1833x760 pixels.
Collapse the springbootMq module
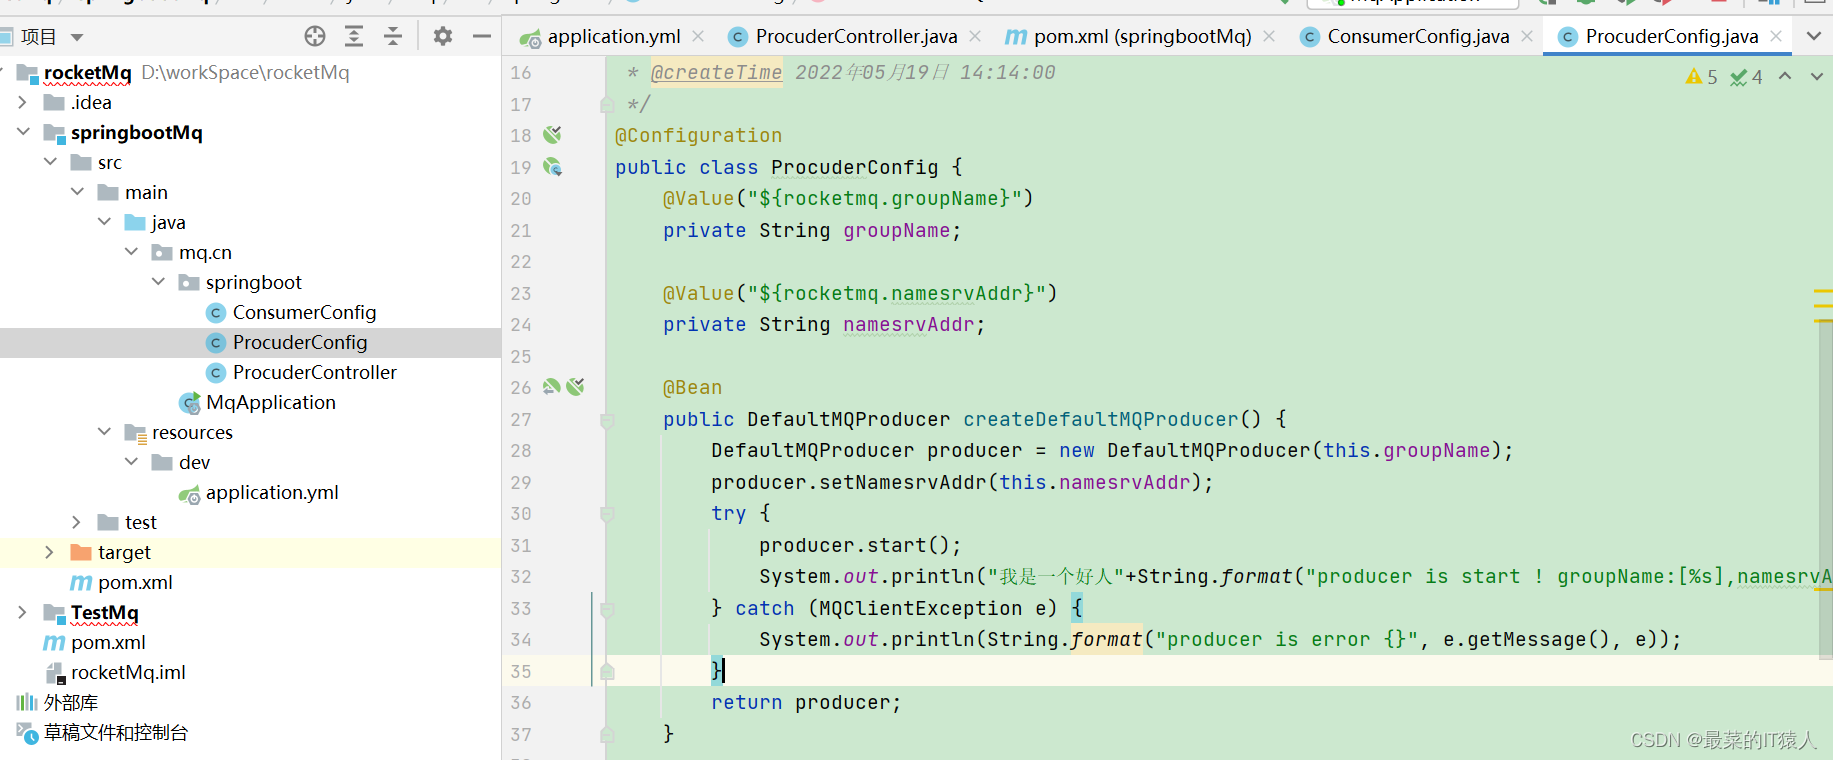pos(23,132)
